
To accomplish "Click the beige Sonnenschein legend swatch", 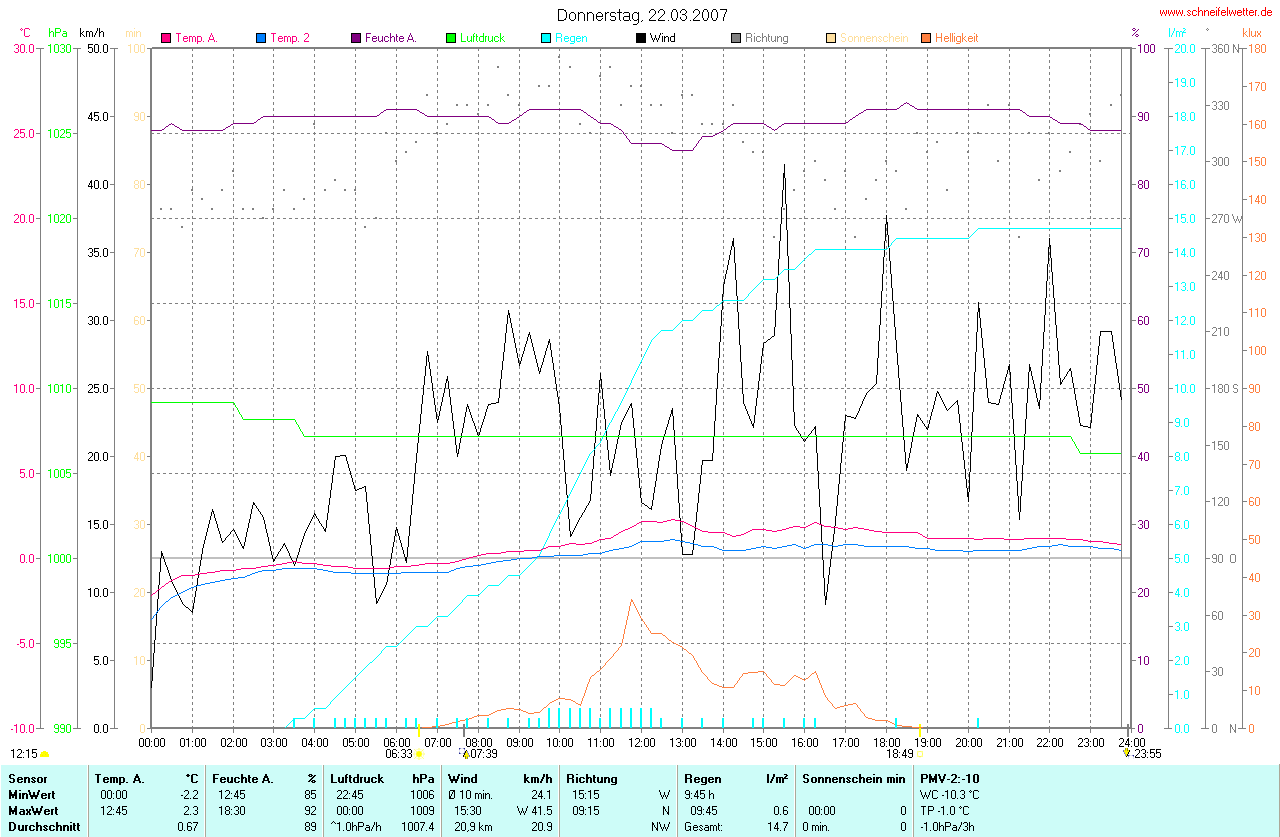I will [x=830, y=38].
